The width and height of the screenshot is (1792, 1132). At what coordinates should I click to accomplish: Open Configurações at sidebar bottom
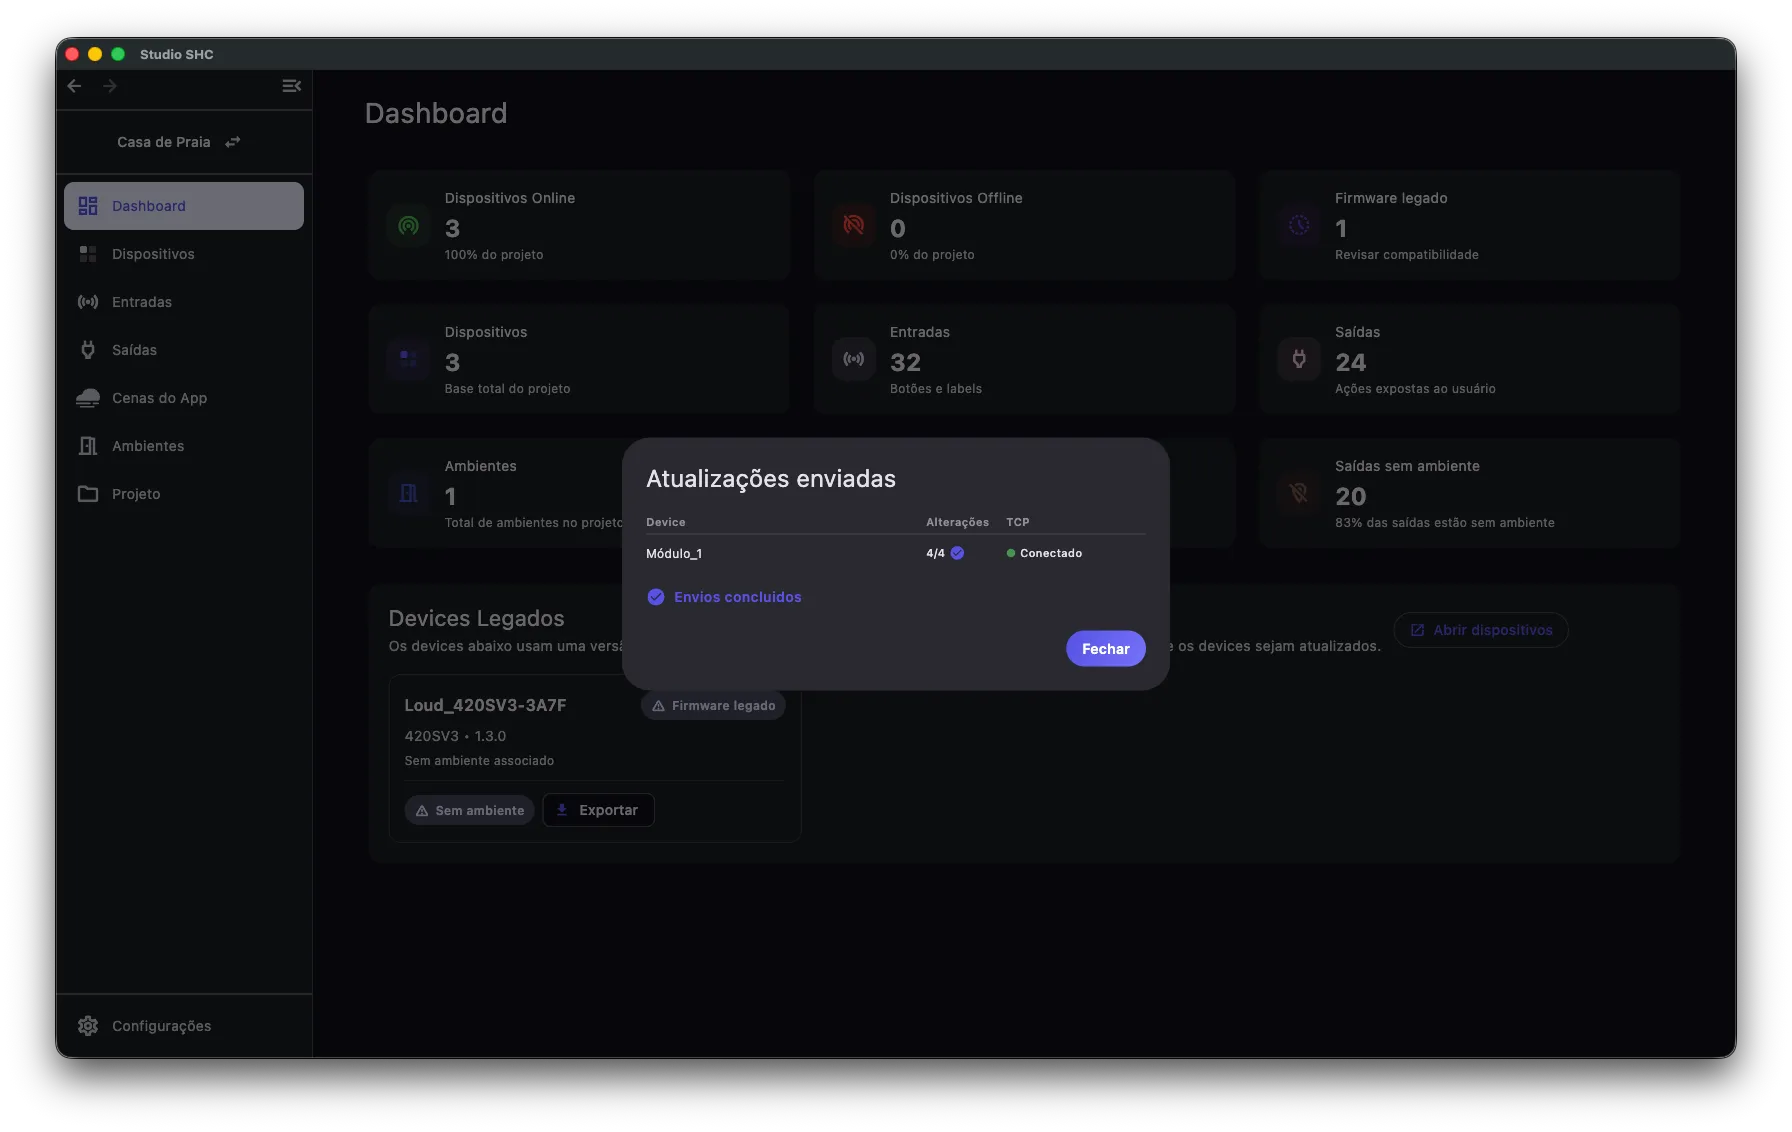184,1026
